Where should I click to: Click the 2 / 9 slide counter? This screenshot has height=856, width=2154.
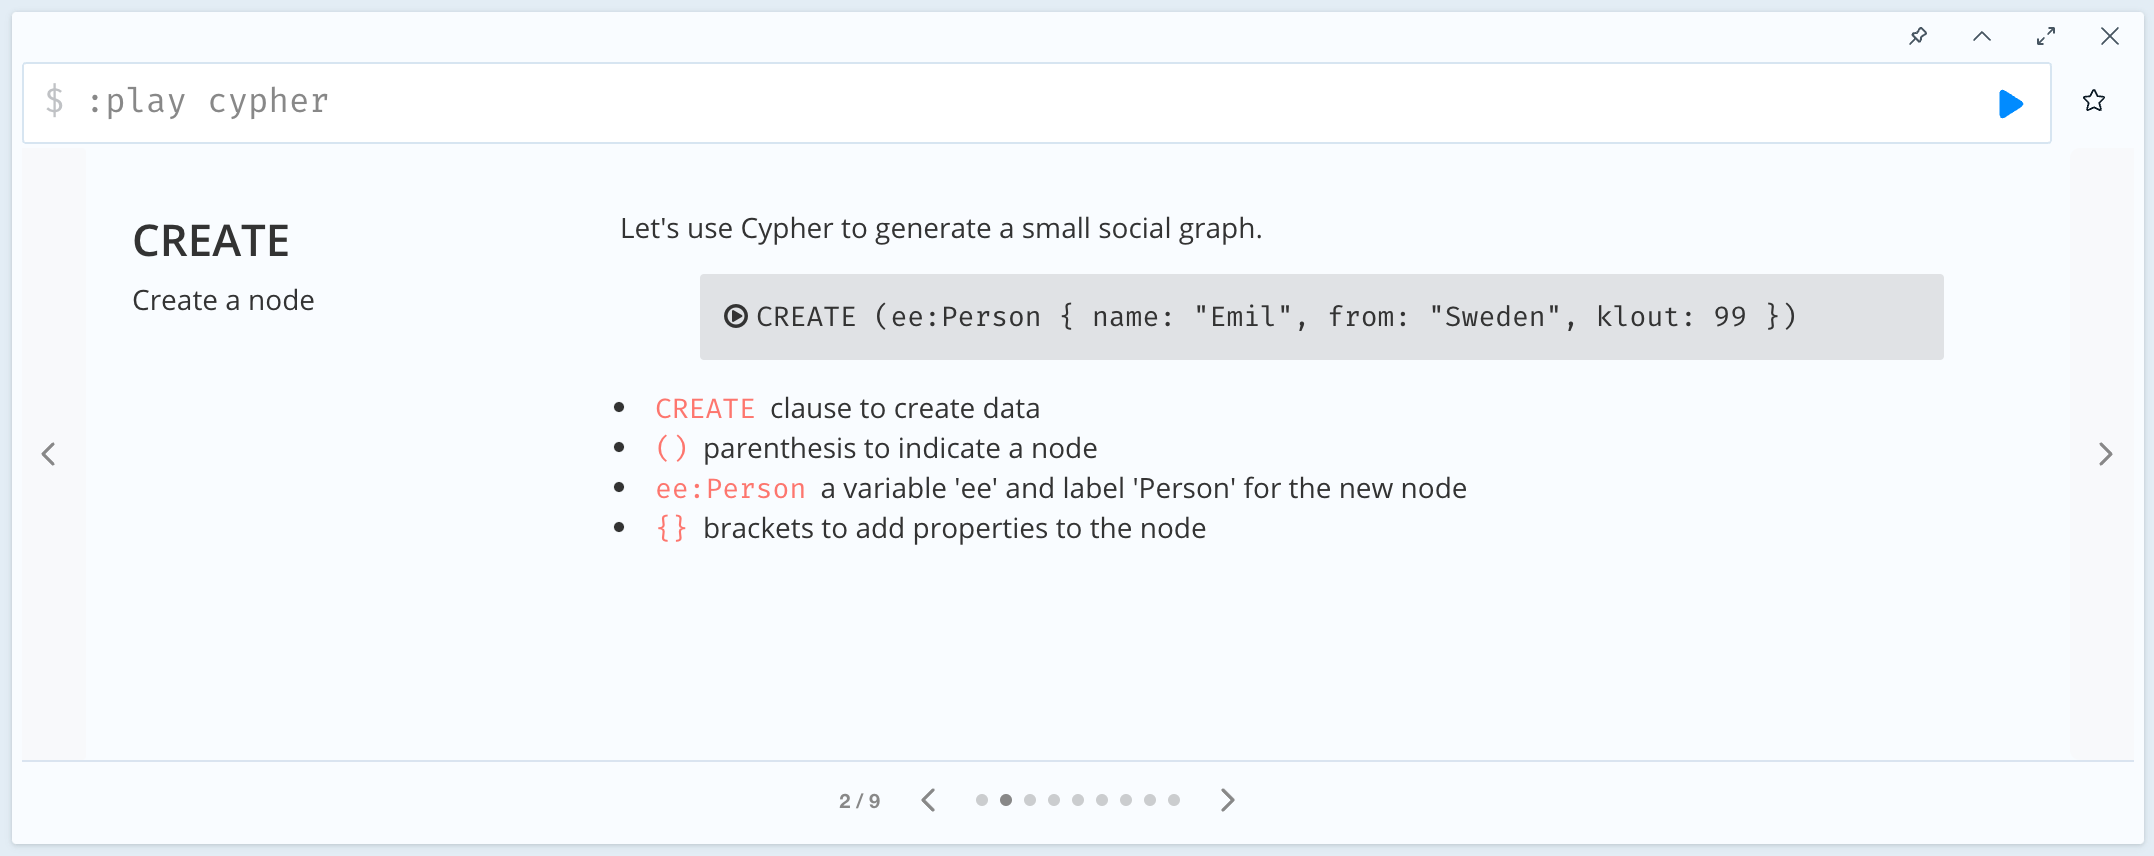coord(859,800)
